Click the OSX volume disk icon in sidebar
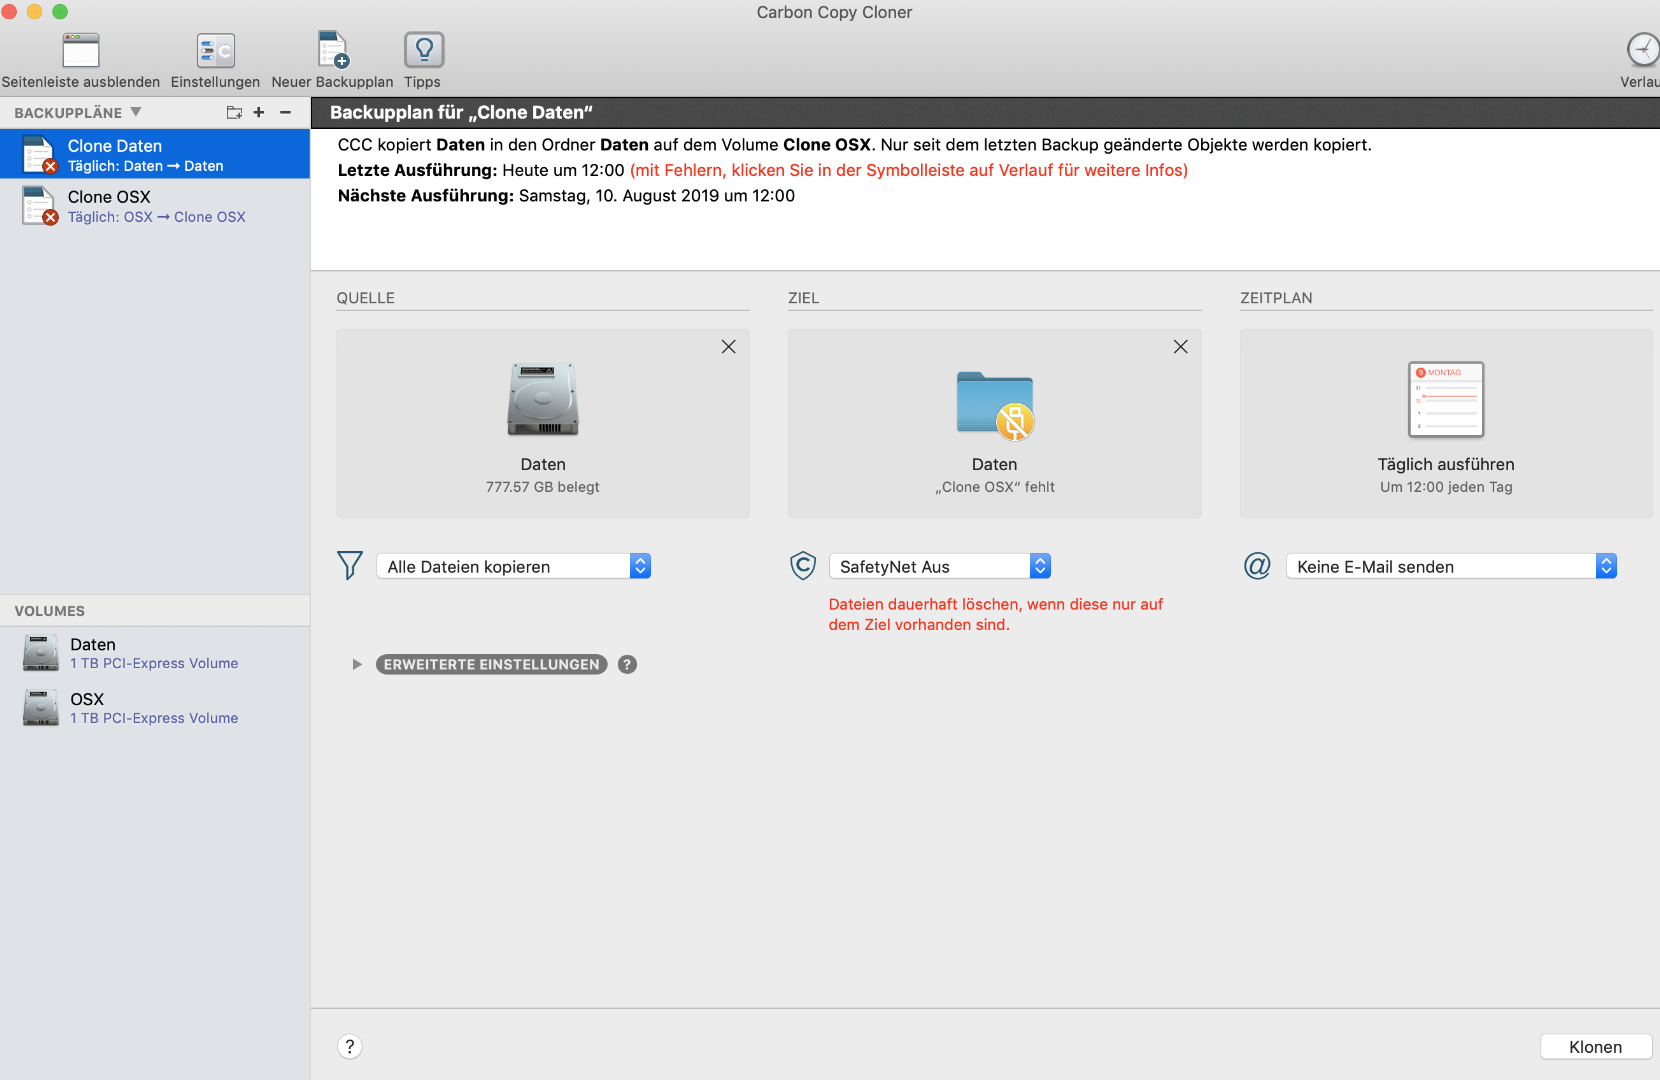 click(x=41, y=708)
